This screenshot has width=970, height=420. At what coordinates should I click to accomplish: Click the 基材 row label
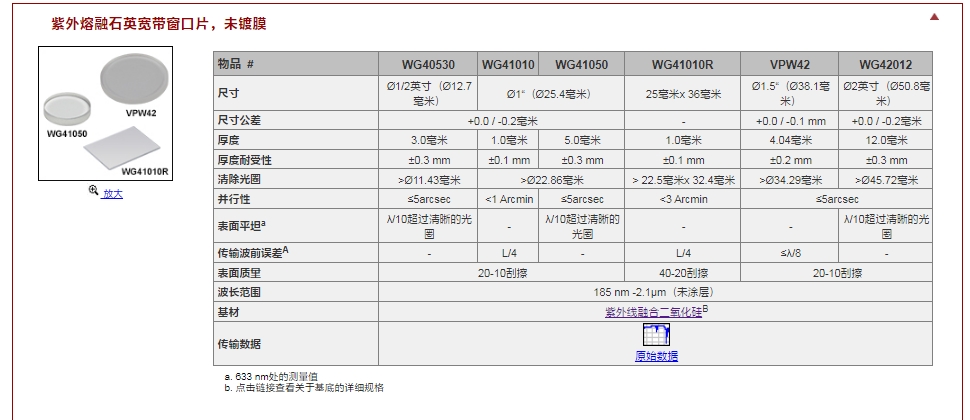pyautogui.click(x=296, y=312)
